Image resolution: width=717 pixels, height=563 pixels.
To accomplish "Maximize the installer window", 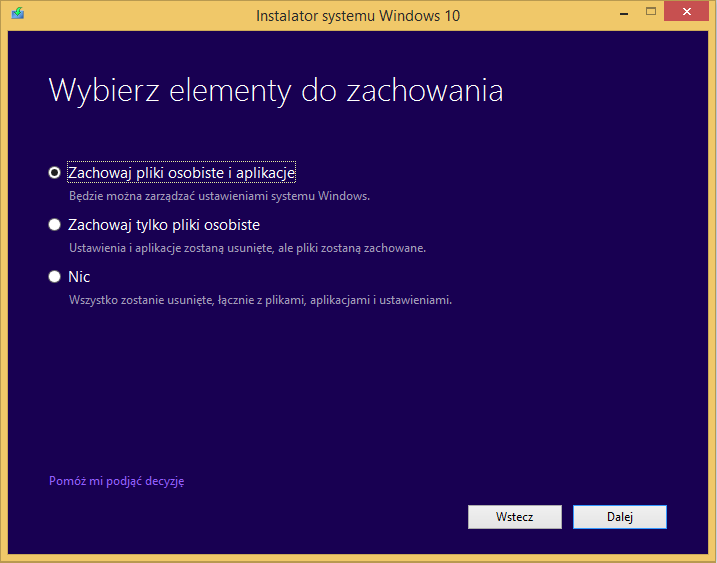I will pos(651,13).
